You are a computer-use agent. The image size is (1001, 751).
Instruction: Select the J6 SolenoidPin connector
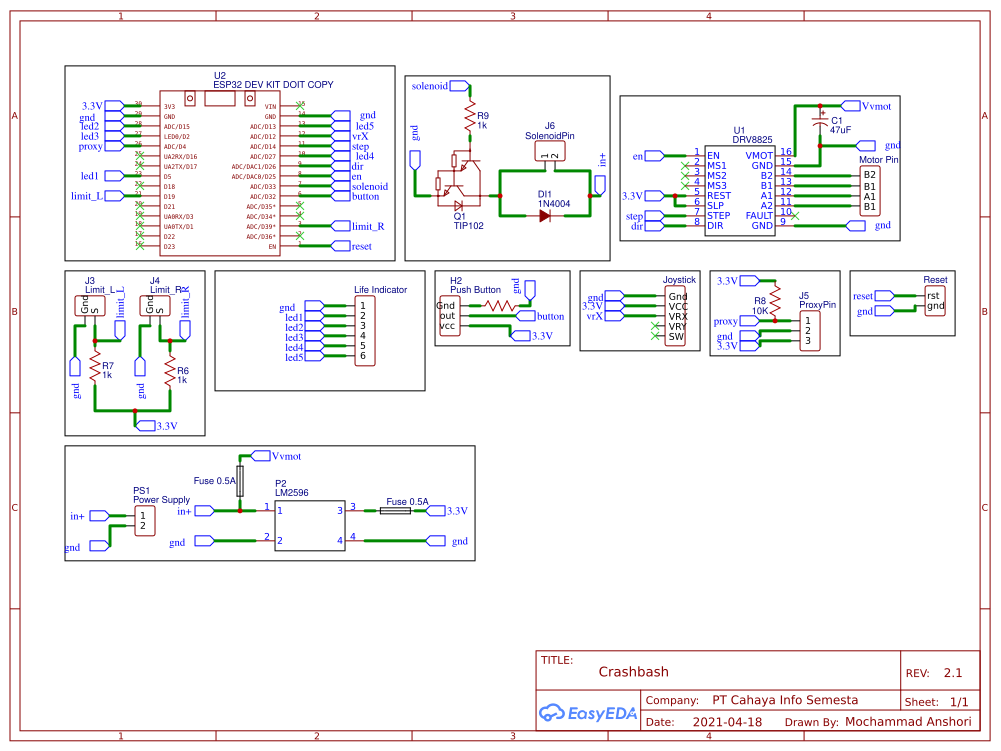550,152
